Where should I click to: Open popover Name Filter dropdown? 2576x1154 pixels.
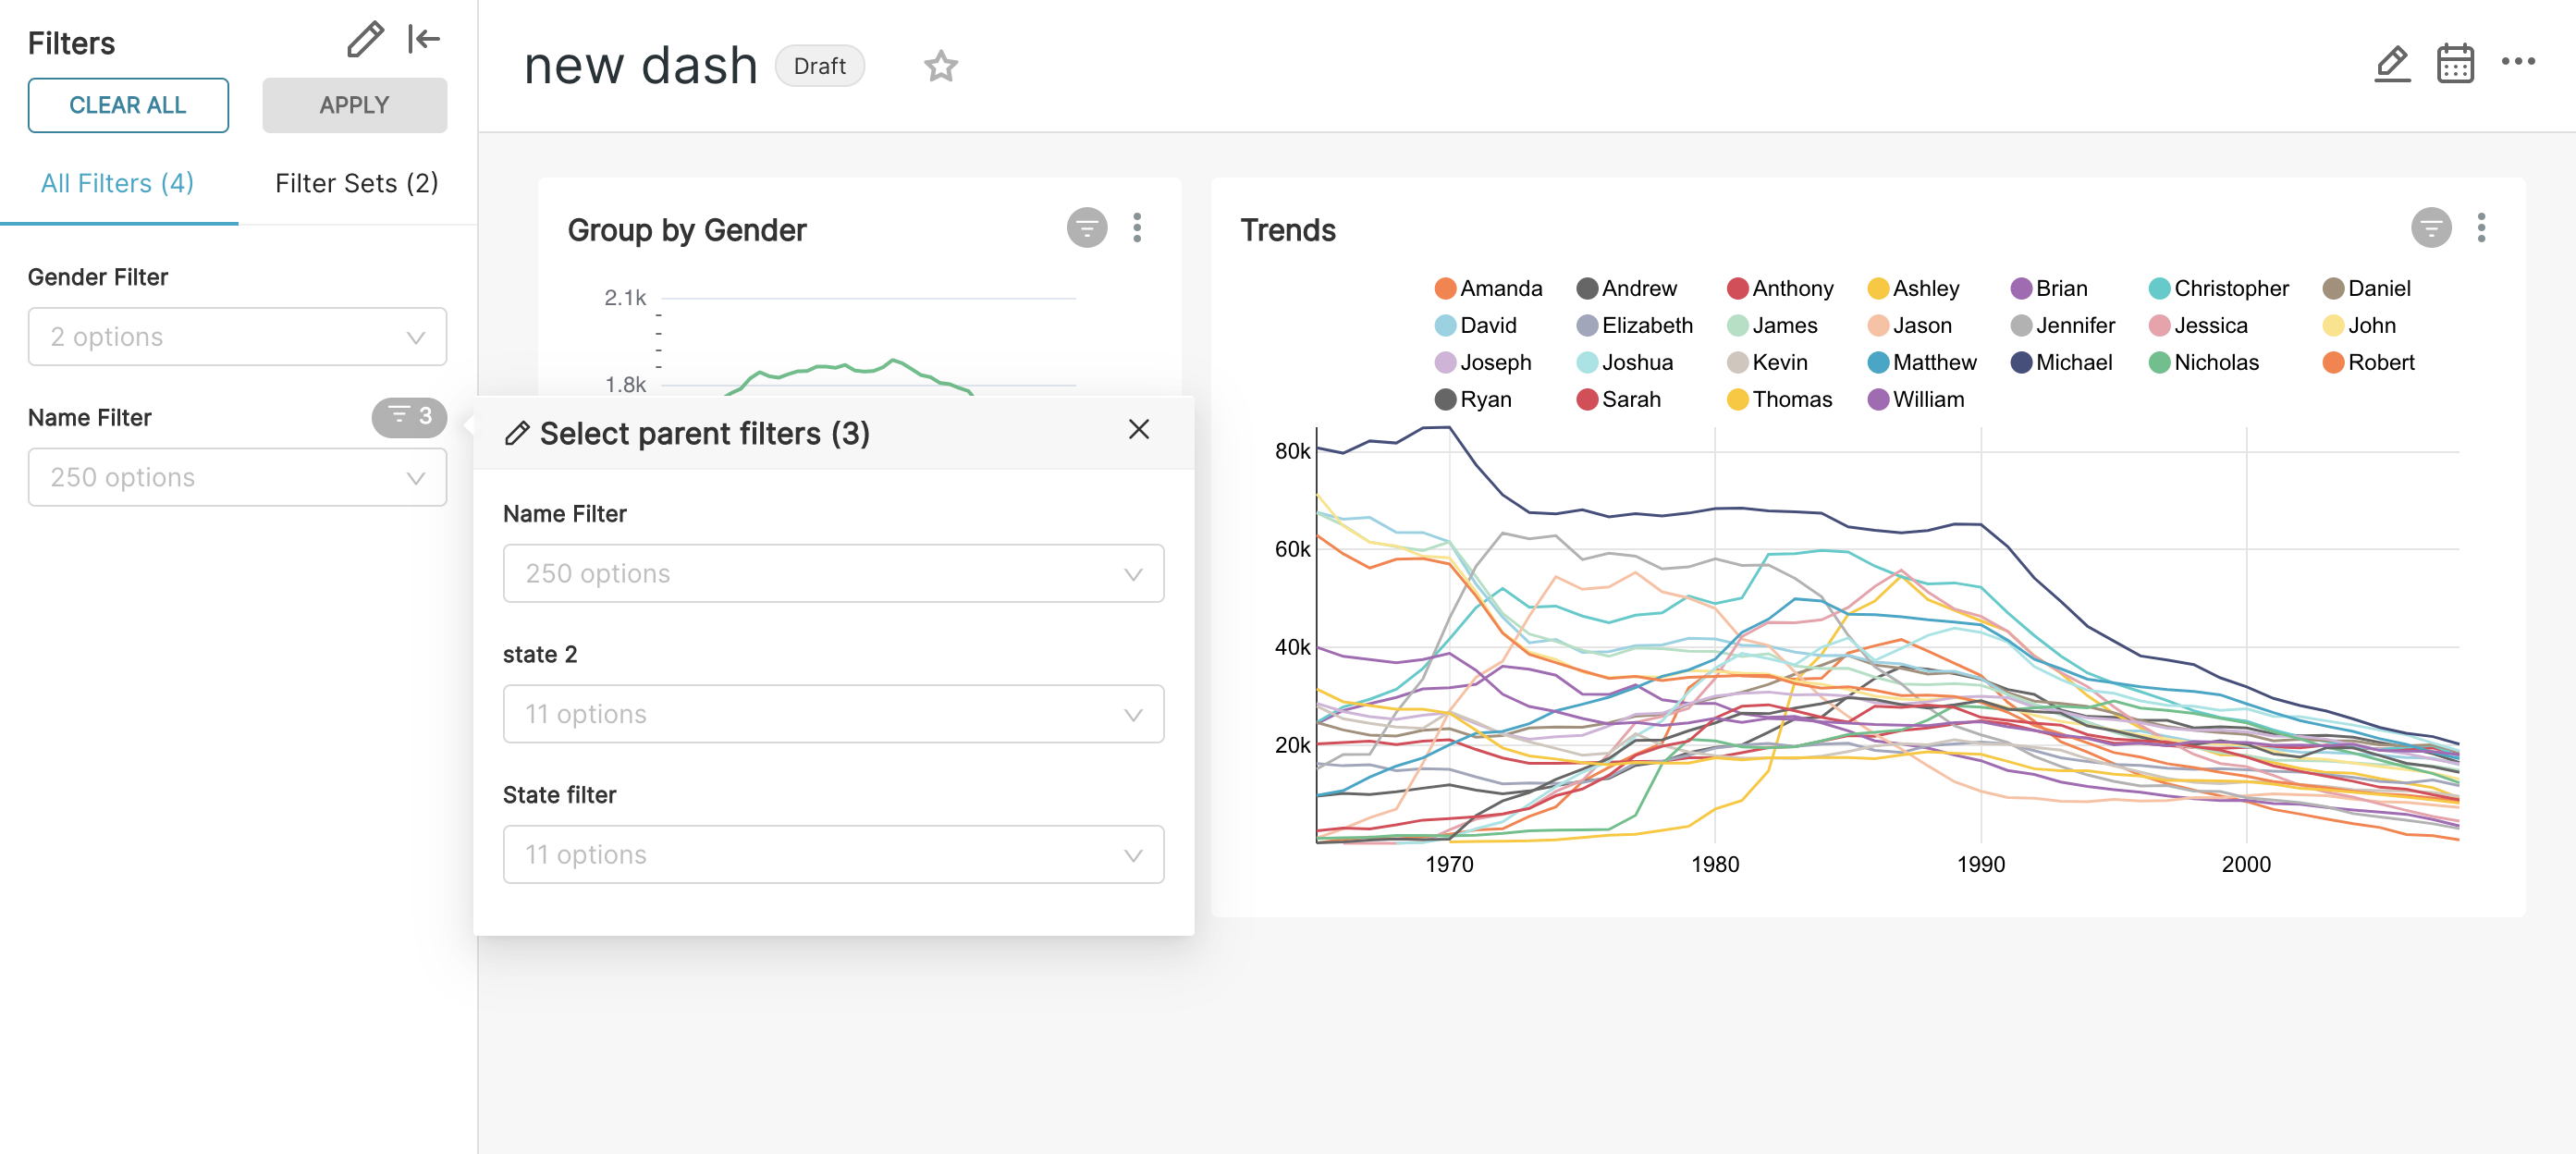tap(833, 573)
